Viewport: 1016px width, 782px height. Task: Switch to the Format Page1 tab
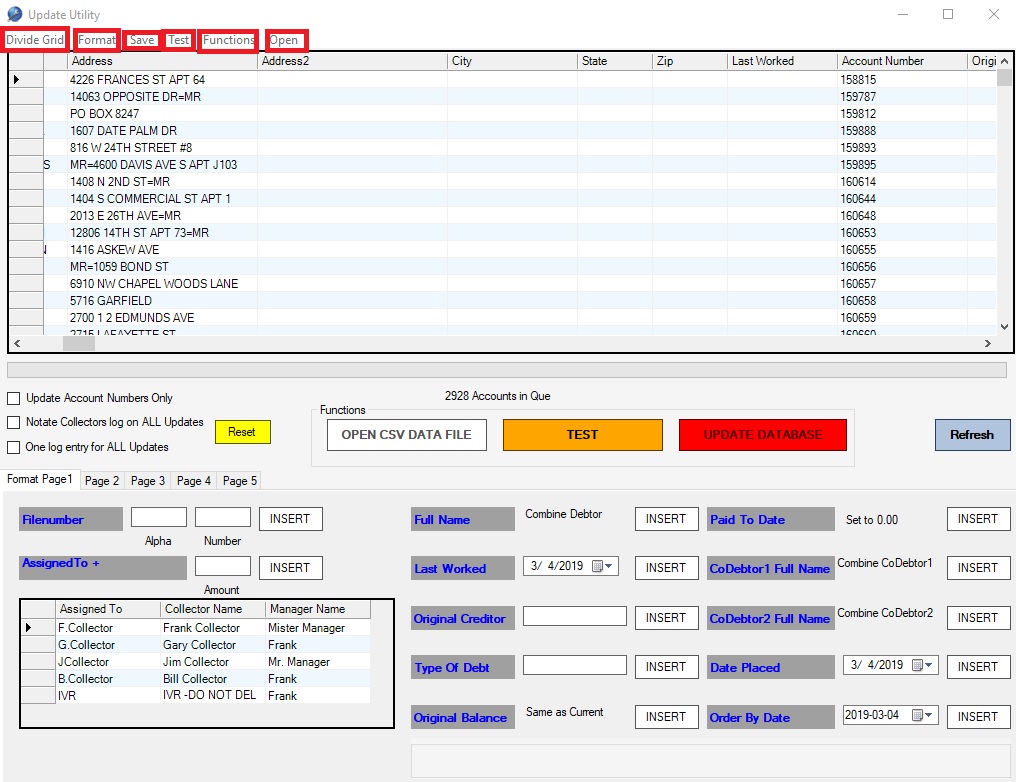tap(40, 479)
